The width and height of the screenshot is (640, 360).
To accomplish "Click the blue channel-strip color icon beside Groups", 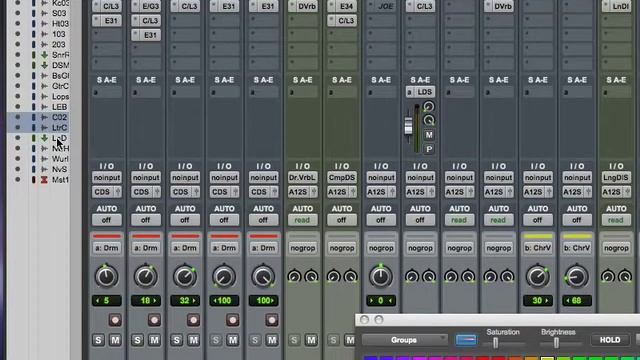I will click(x=466, y=340).
